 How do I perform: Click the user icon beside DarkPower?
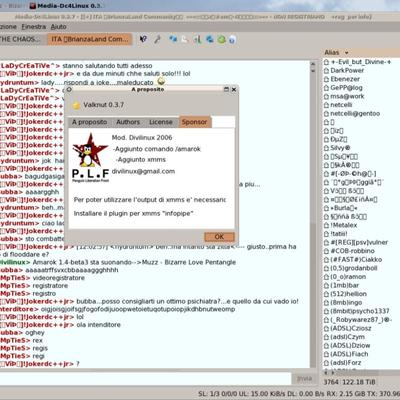(327, 71)
